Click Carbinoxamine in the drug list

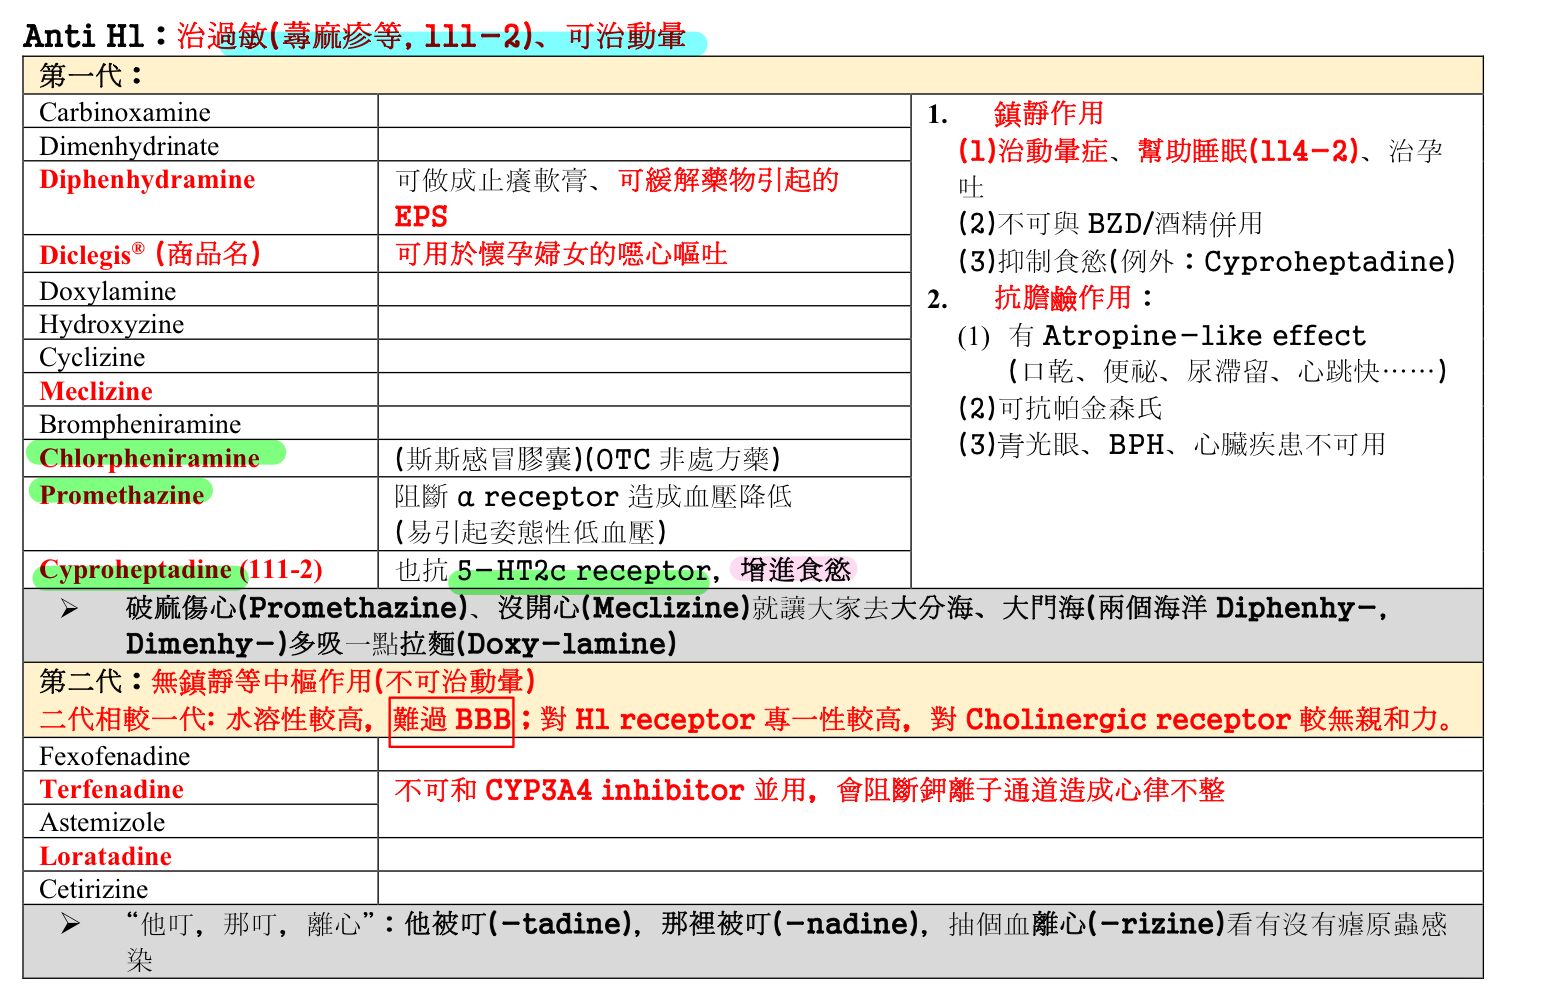(125, 112)
